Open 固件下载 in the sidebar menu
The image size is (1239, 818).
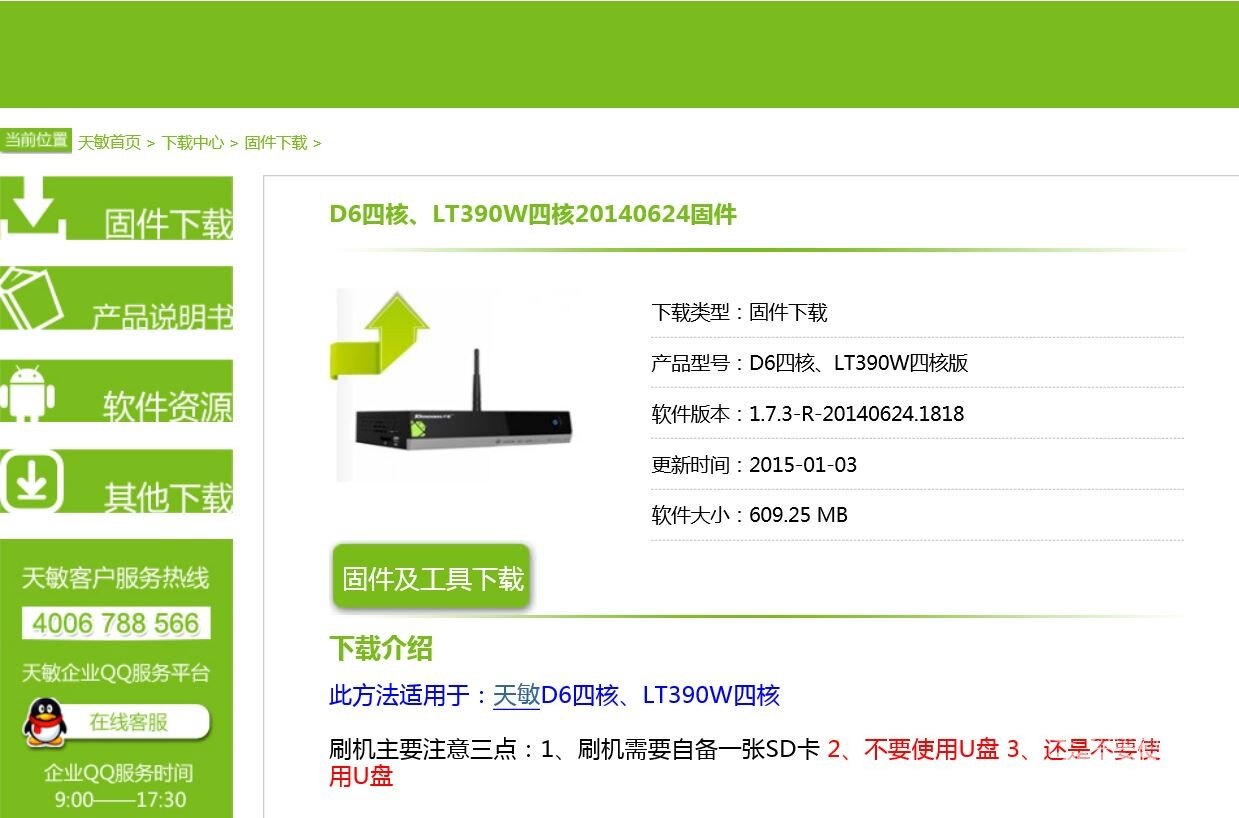tap(116, 209)
